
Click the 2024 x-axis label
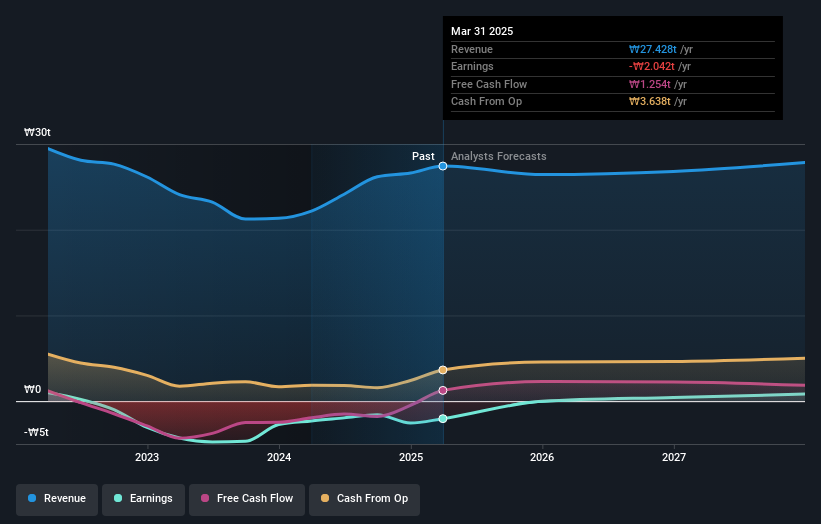(x=279, y=458)
